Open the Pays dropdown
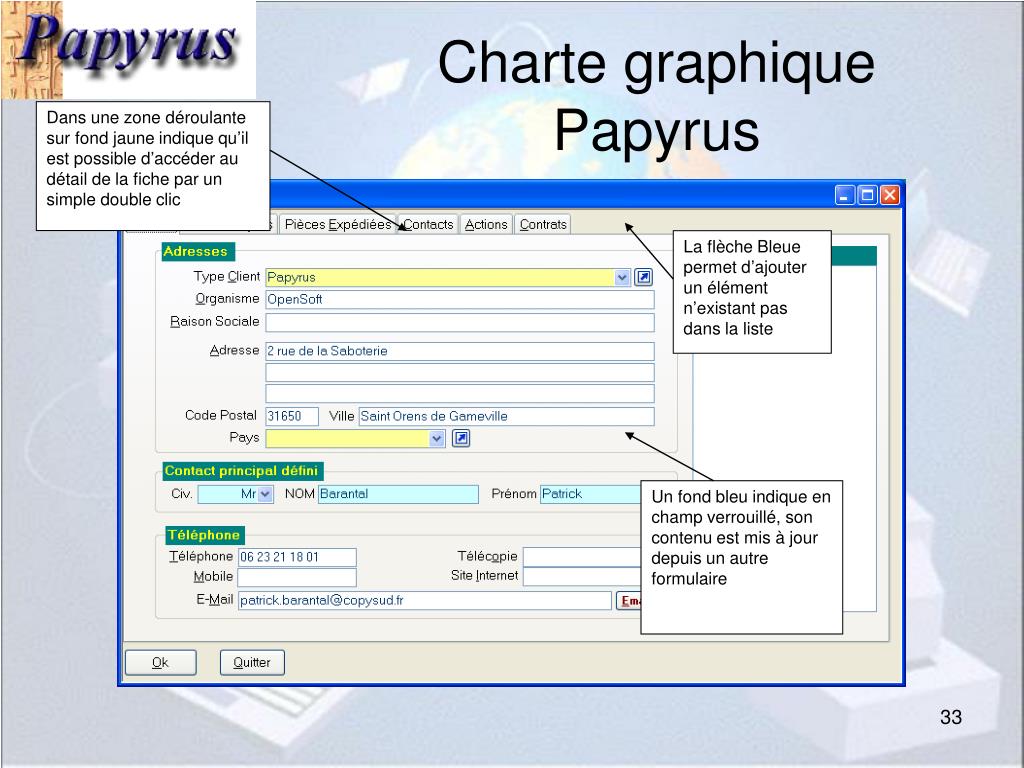The width and height of the screenshot is (1024, 768). tap(437, 438)
